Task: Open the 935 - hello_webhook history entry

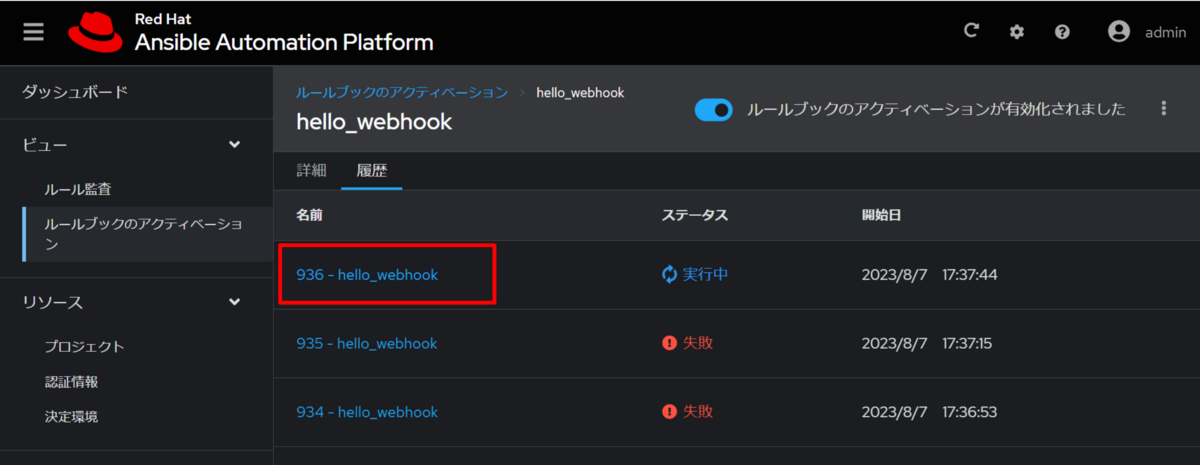Action: (x=367, y=343)
